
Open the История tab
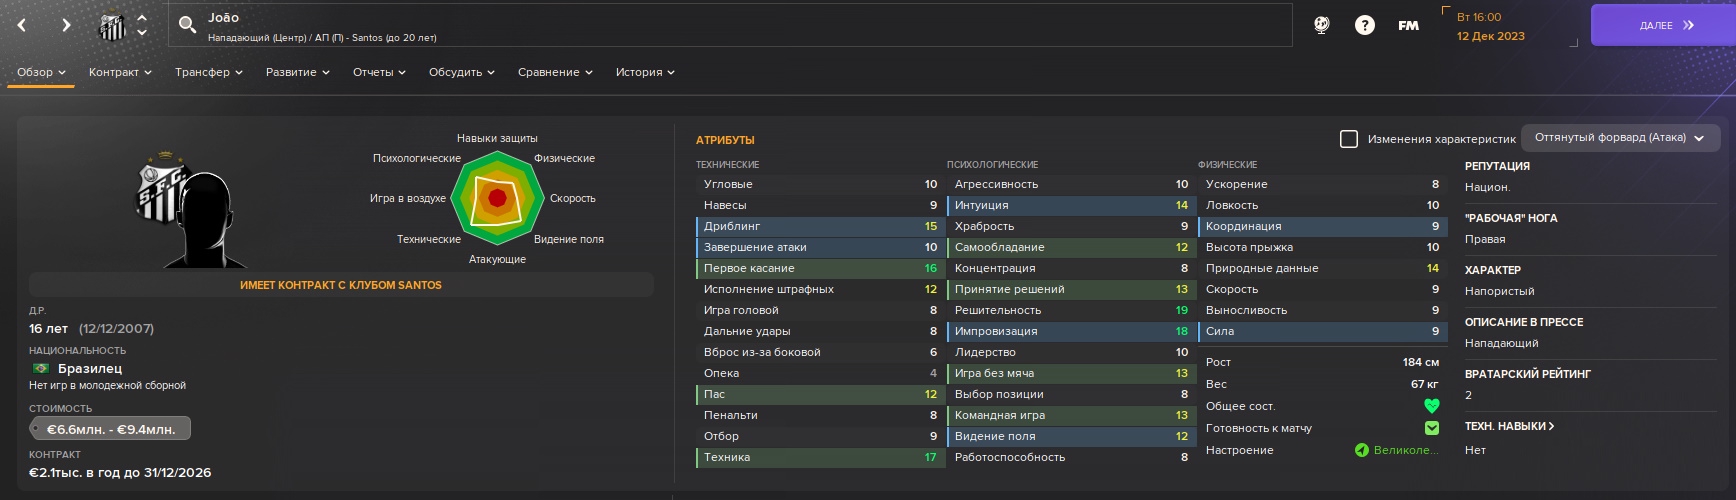(x=645, y=72)
